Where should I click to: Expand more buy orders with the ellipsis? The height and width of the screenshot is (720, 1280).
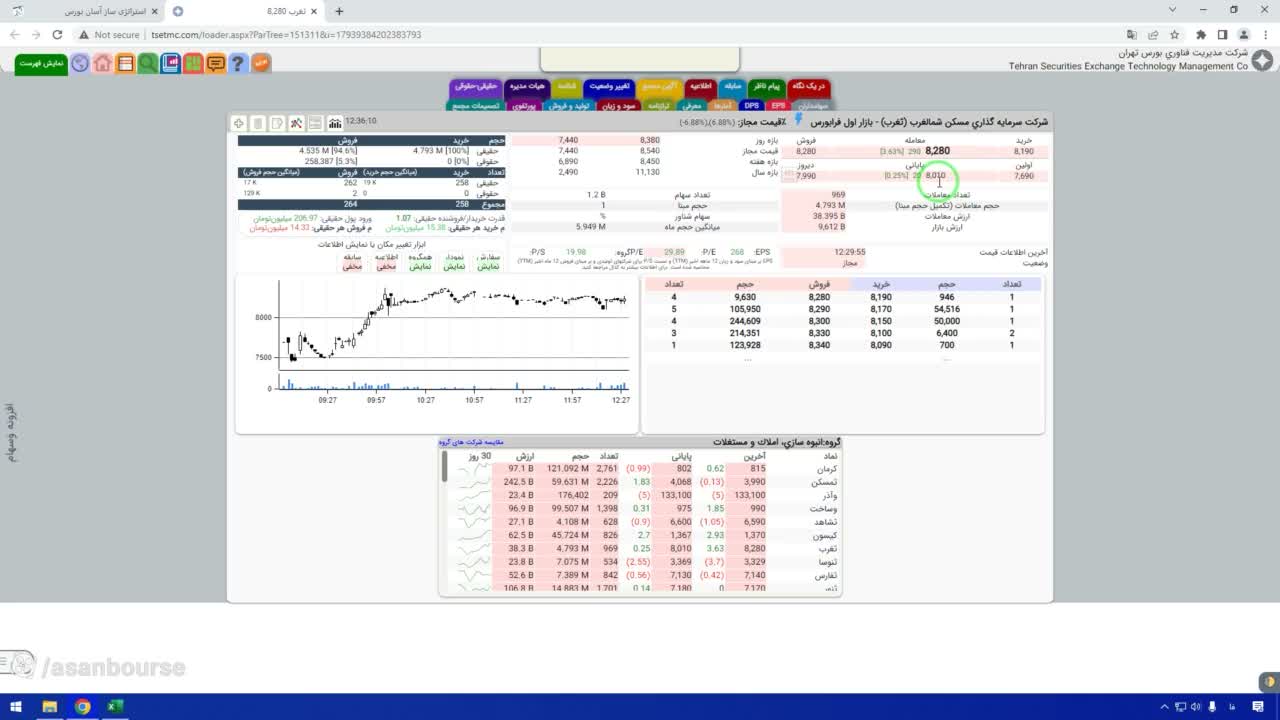(946, 357)
